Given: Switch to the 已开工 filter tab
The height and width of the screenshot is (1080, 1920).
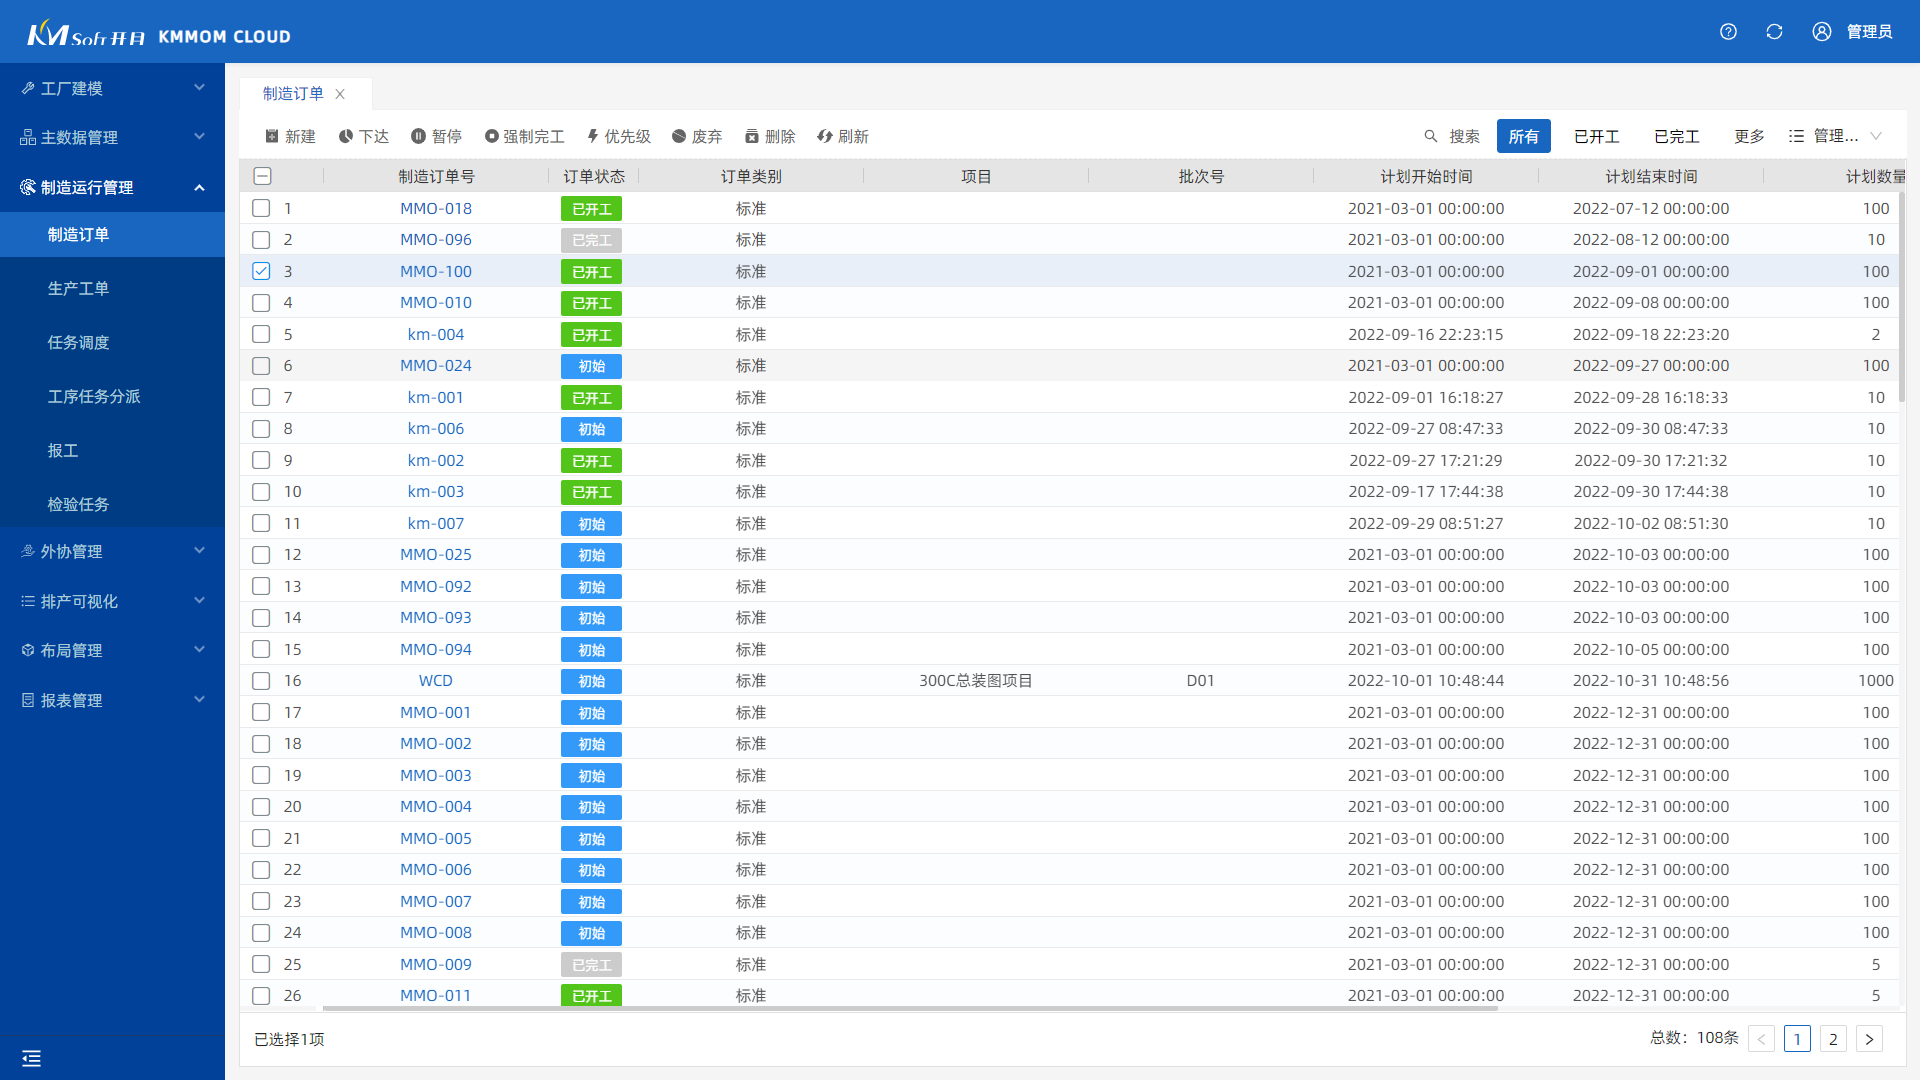Looking at the screenshot, I should point(1596,136).
